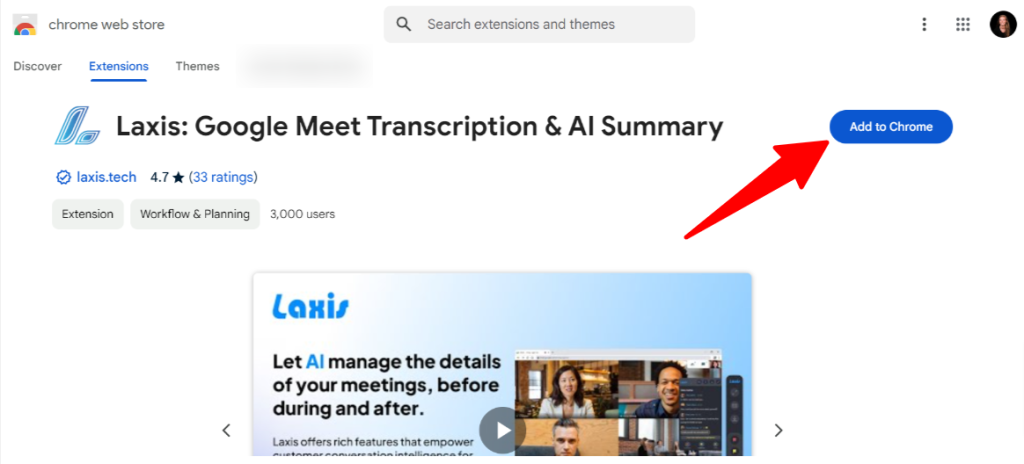This screenshot has height=464, width=1024.
Task: Open the laxis.tech publisher link
Action: pyautogui.click(x=106, y=177)
